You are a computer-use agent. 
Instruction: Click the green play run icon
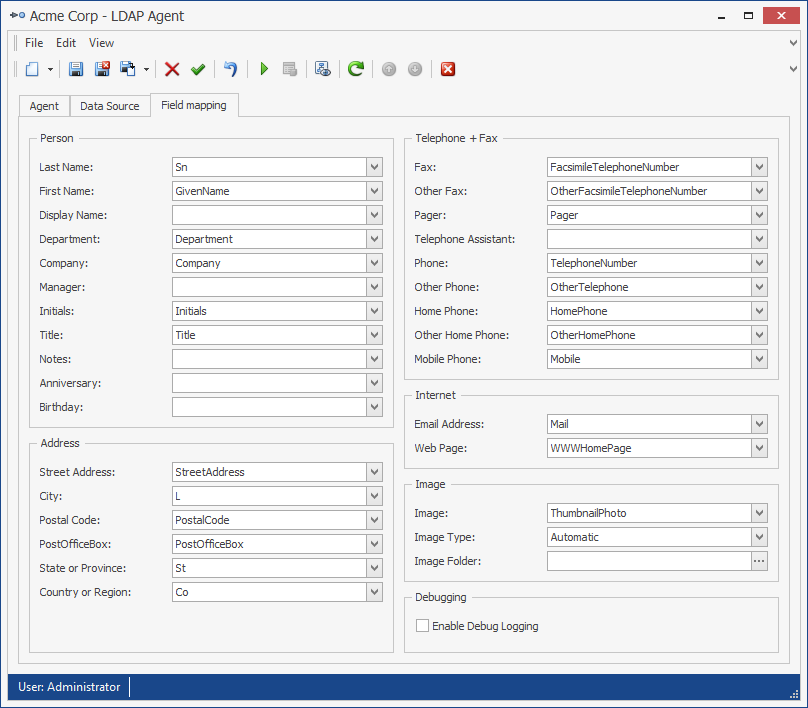[x=264, y=69]
